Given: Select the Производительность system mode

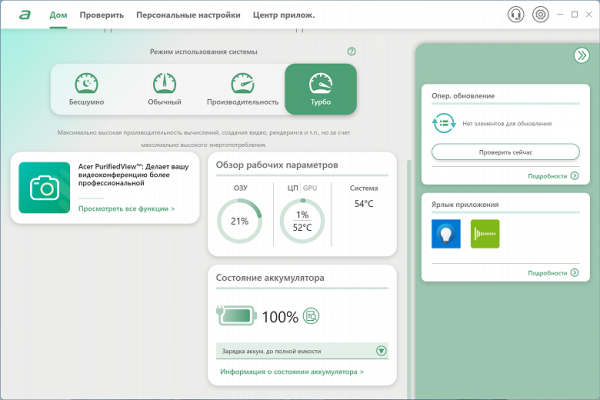Looking at the screenshot, I should 243,89.
